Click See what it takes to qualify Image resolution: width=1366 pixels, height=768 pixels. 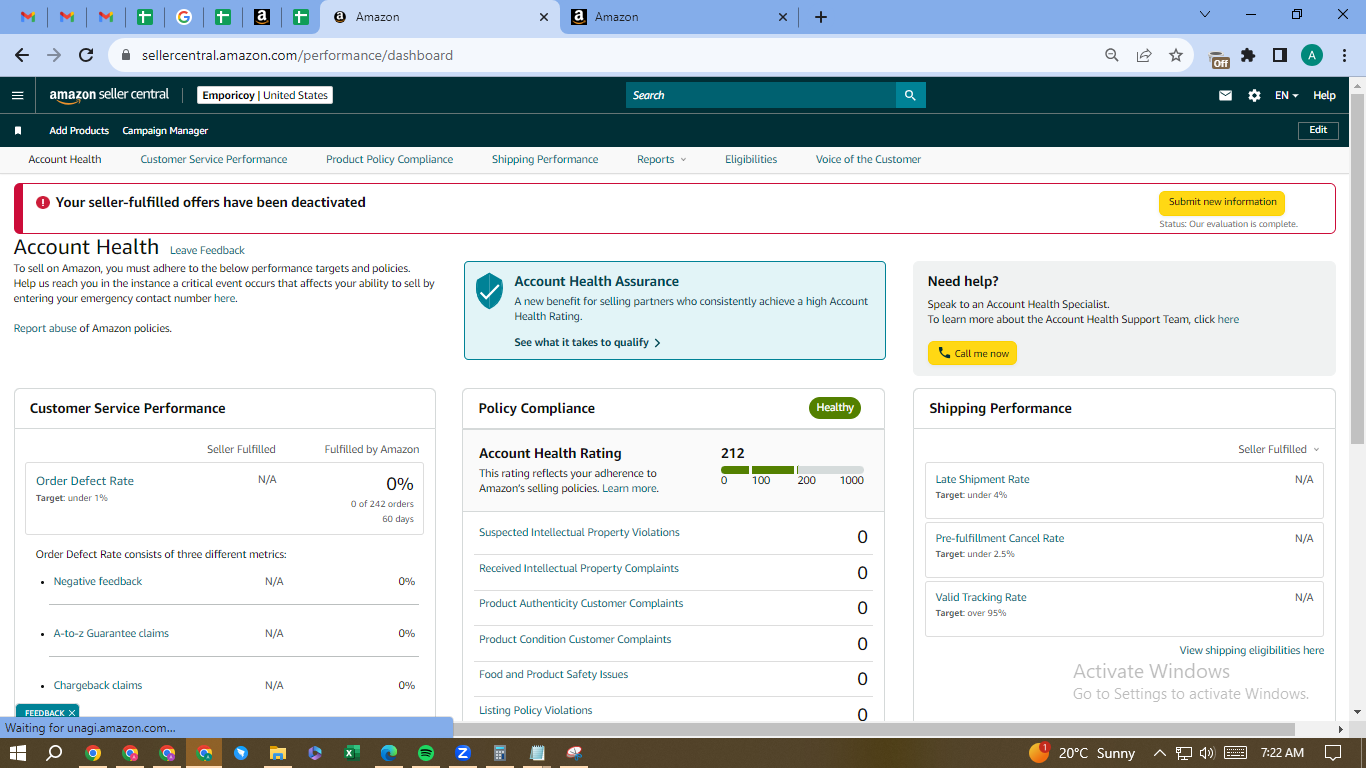[x=588, y=342]
